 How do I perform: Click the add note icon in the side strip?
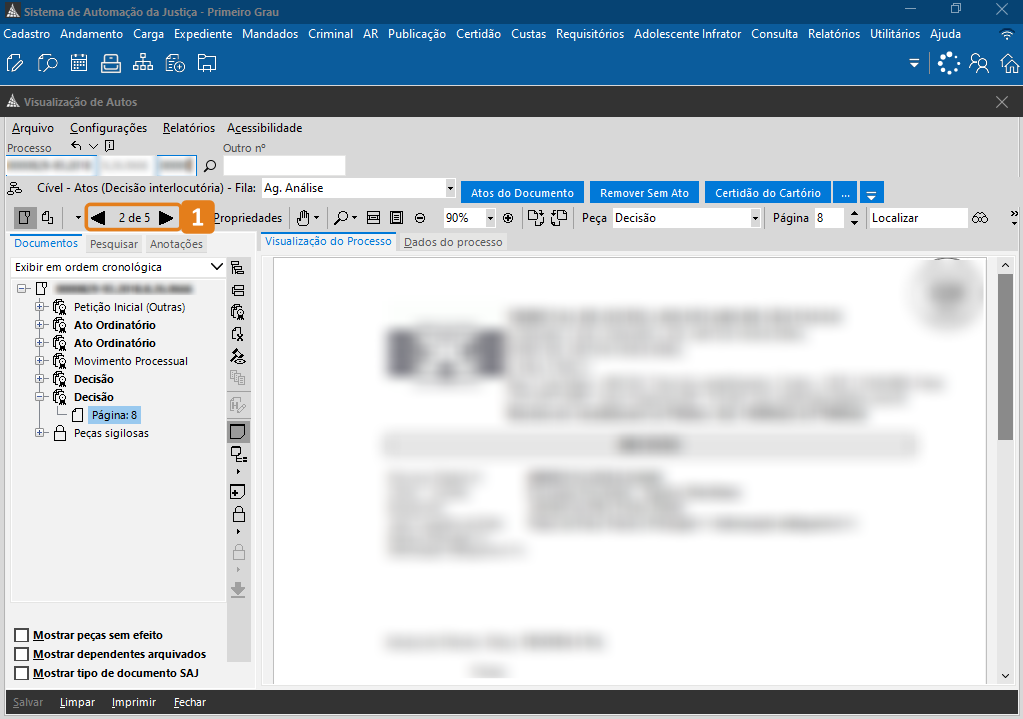click(x=238, y=492)
